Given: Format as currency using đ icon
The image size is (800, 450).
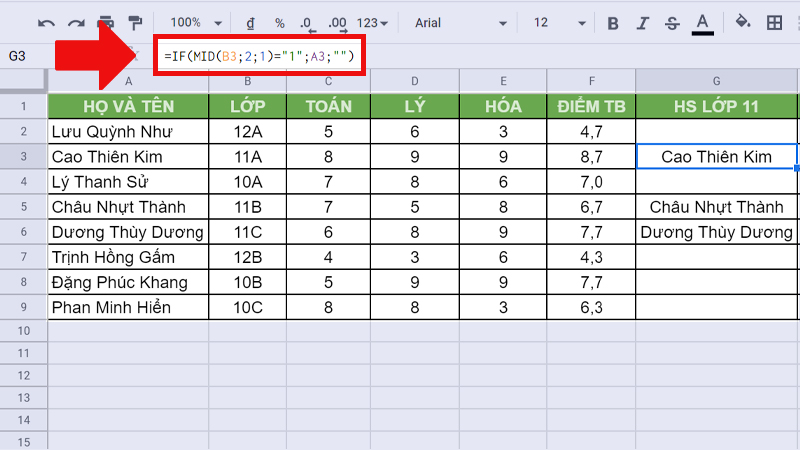Looking at the screenshot, I should tap(249, 22).
